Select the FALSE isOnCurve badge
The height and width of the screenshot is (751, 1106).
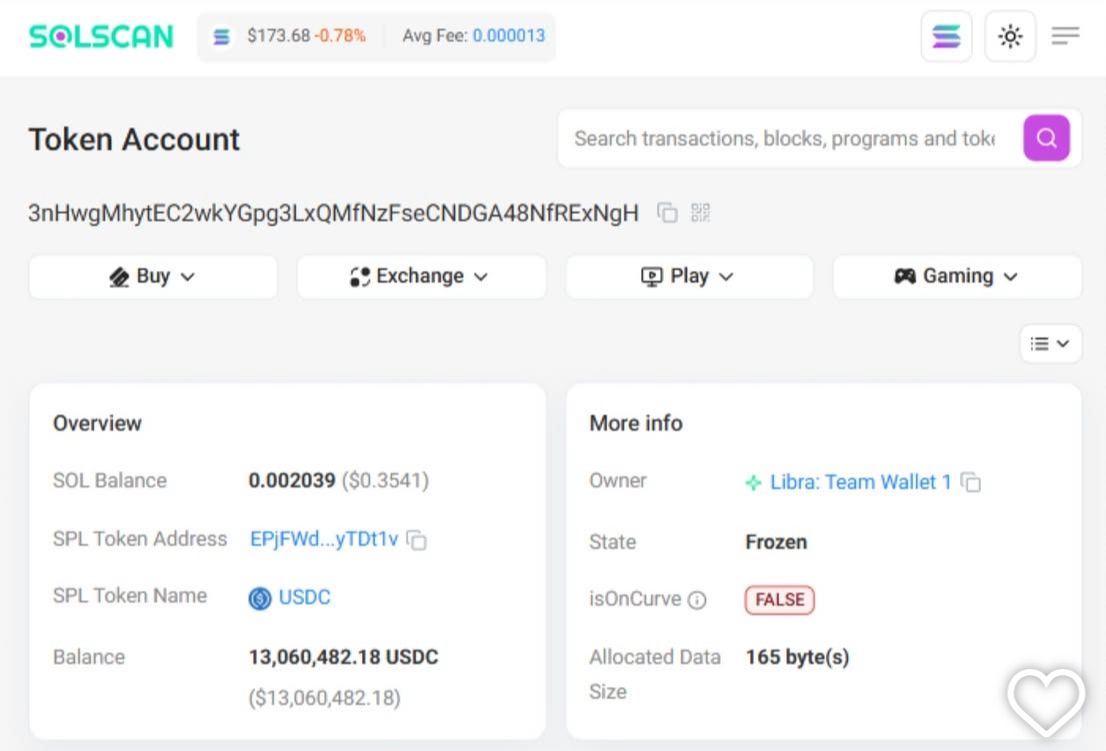pos(779,600)
